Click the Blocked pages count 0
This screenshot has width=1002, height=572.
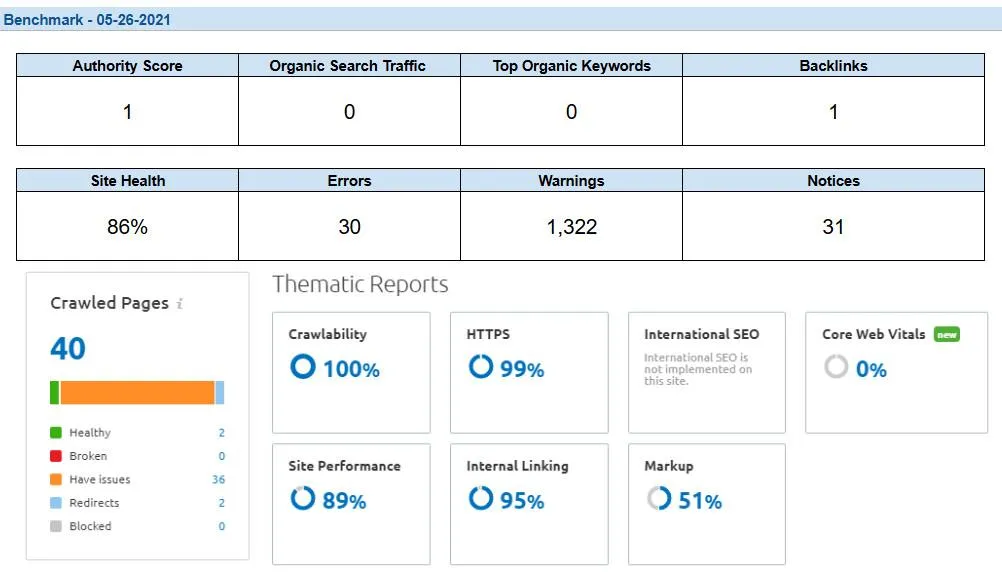click(x=222, y=526)
